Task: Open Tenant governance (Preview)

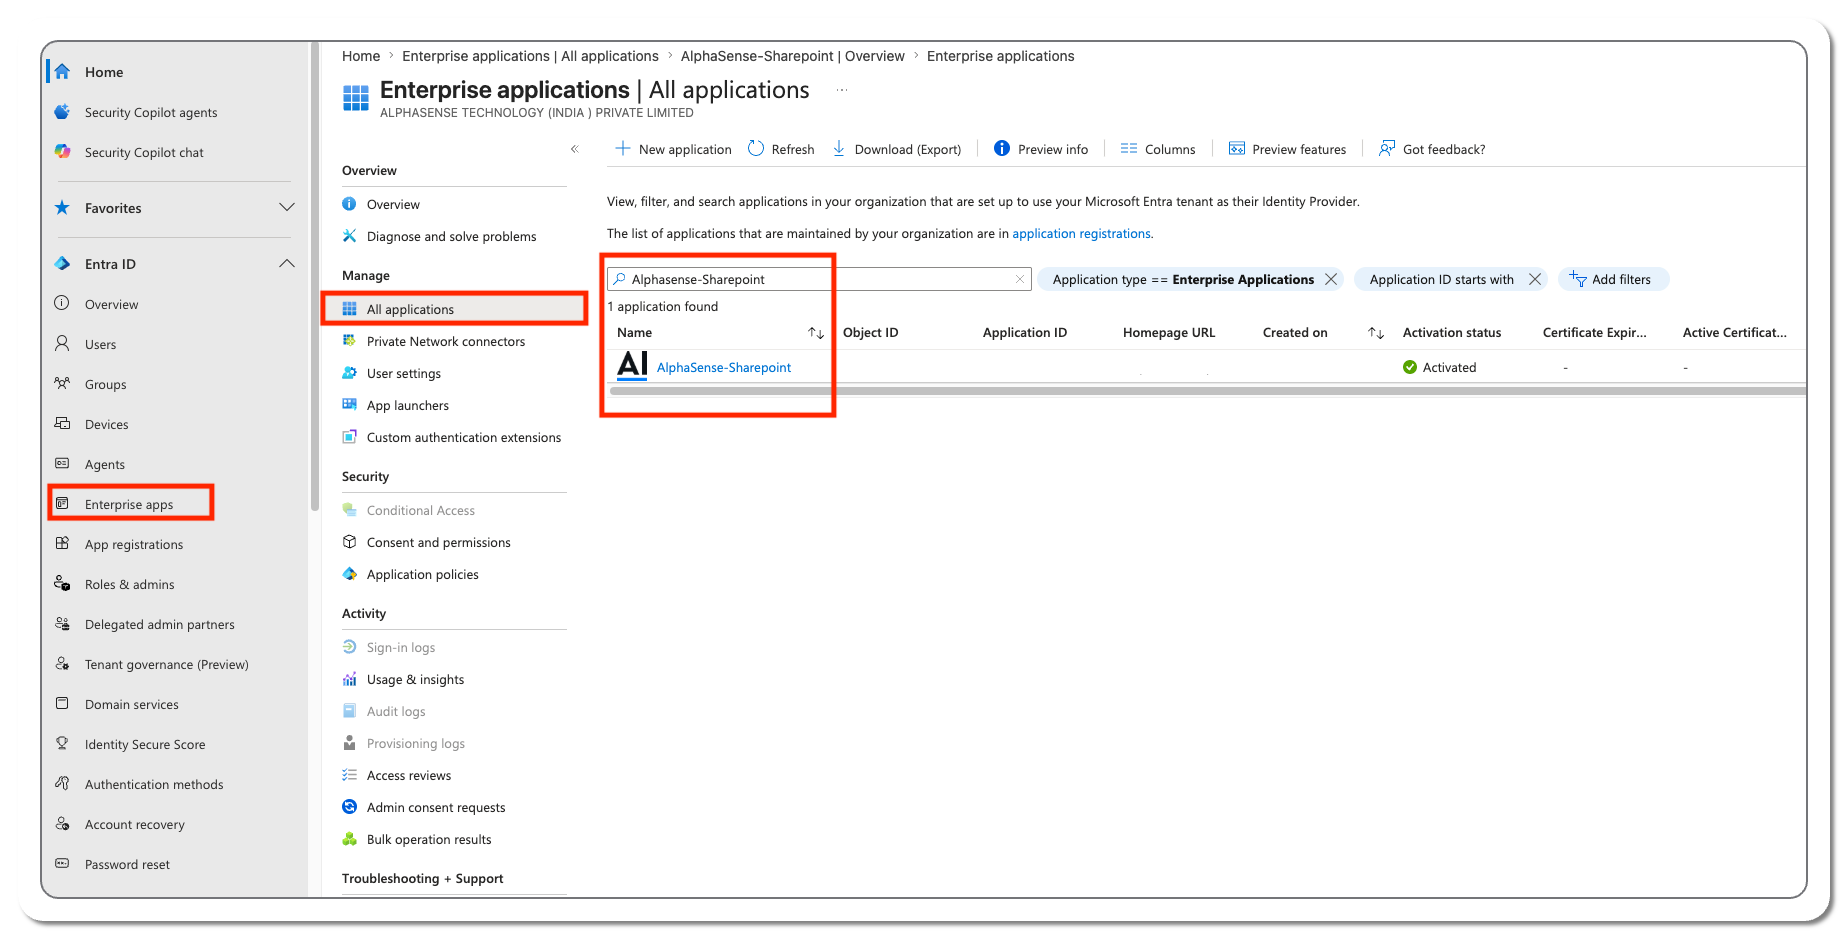Action: click(166, 665)
